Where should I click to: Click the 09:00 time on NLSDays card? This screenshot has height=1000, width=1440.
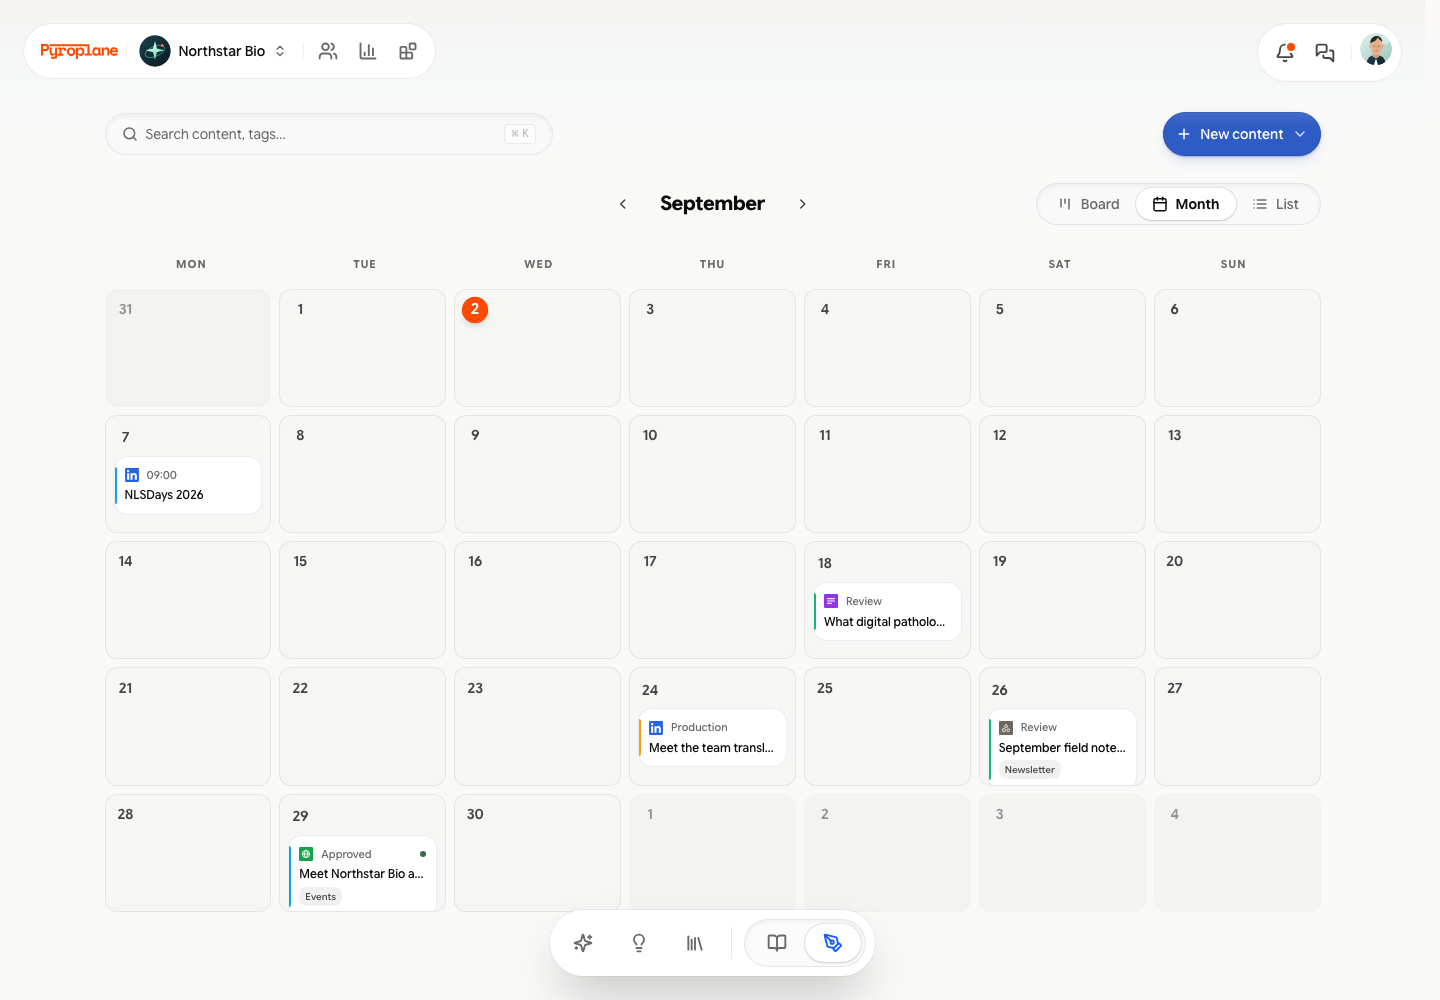[x=162, y=475]
